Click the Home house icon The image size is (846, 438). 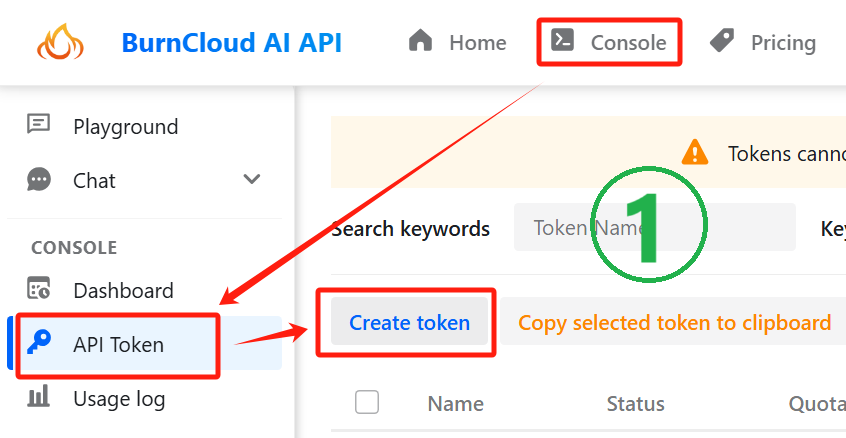click(x=421, y=40)
